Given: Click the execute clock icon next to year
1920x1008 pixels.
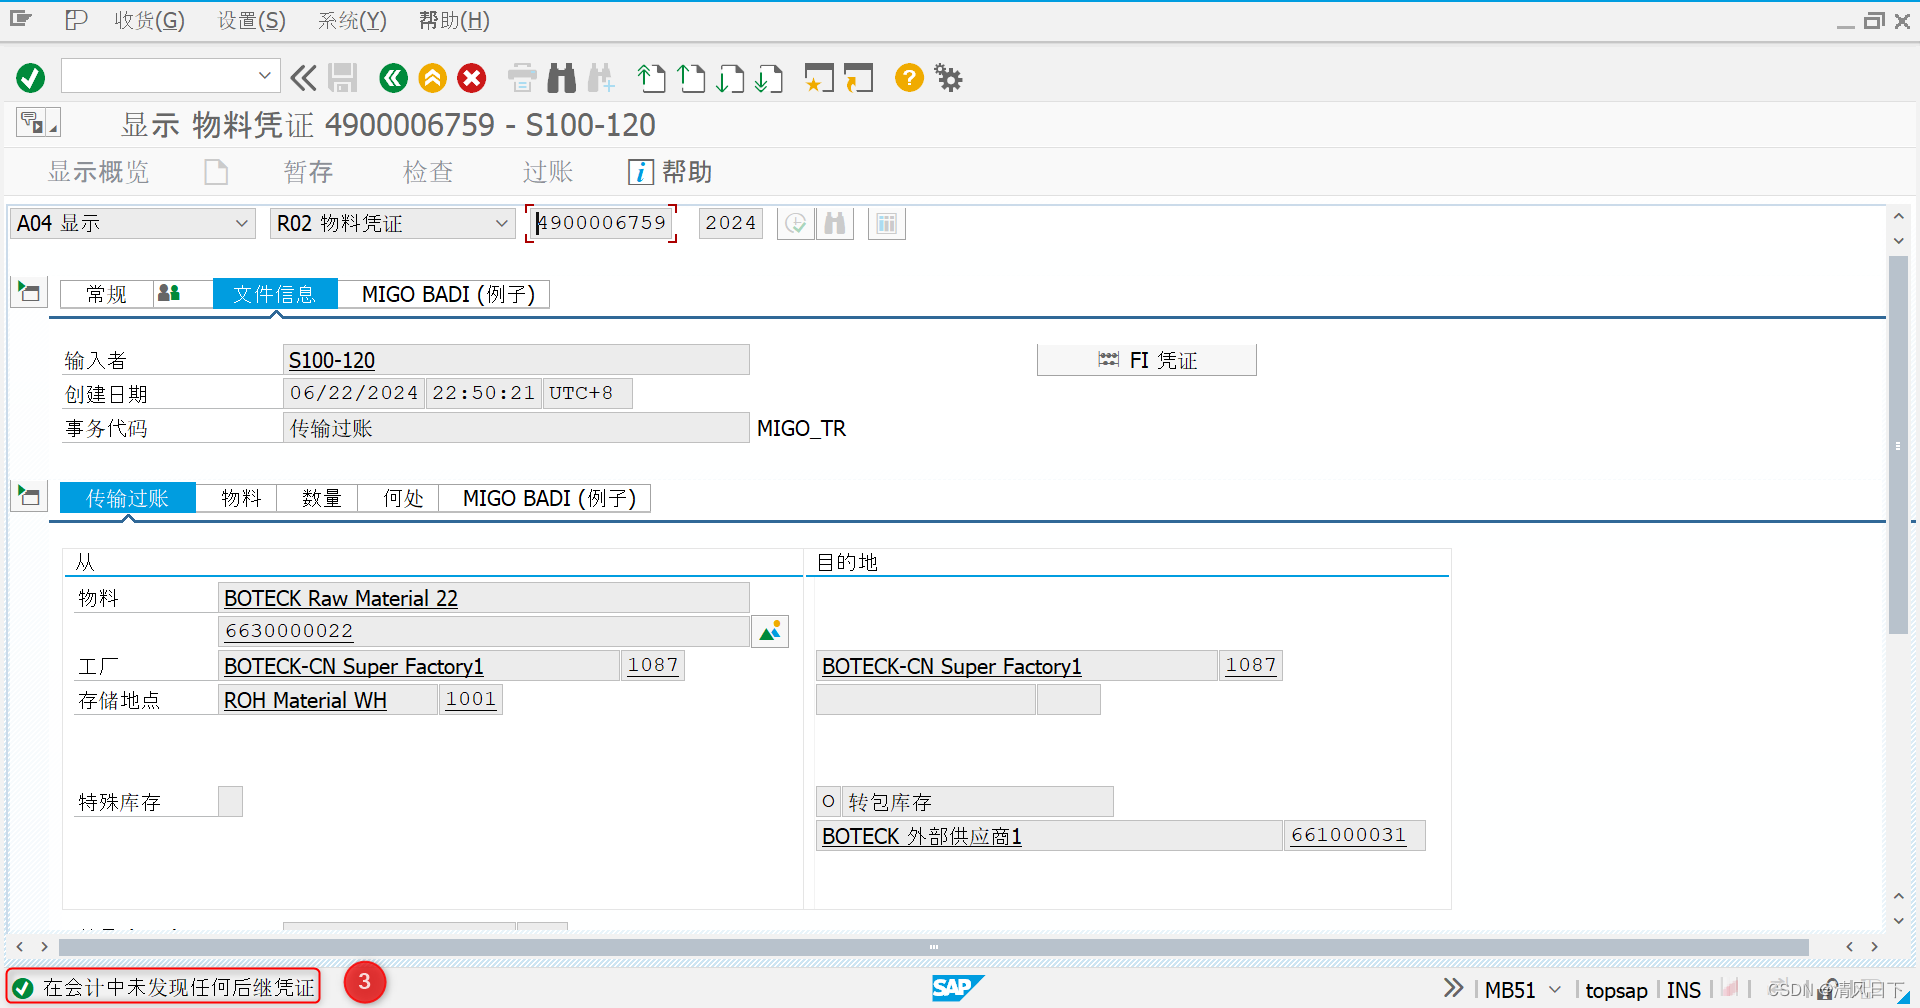Looking at the screenshot, I should [x=796, y=223].
